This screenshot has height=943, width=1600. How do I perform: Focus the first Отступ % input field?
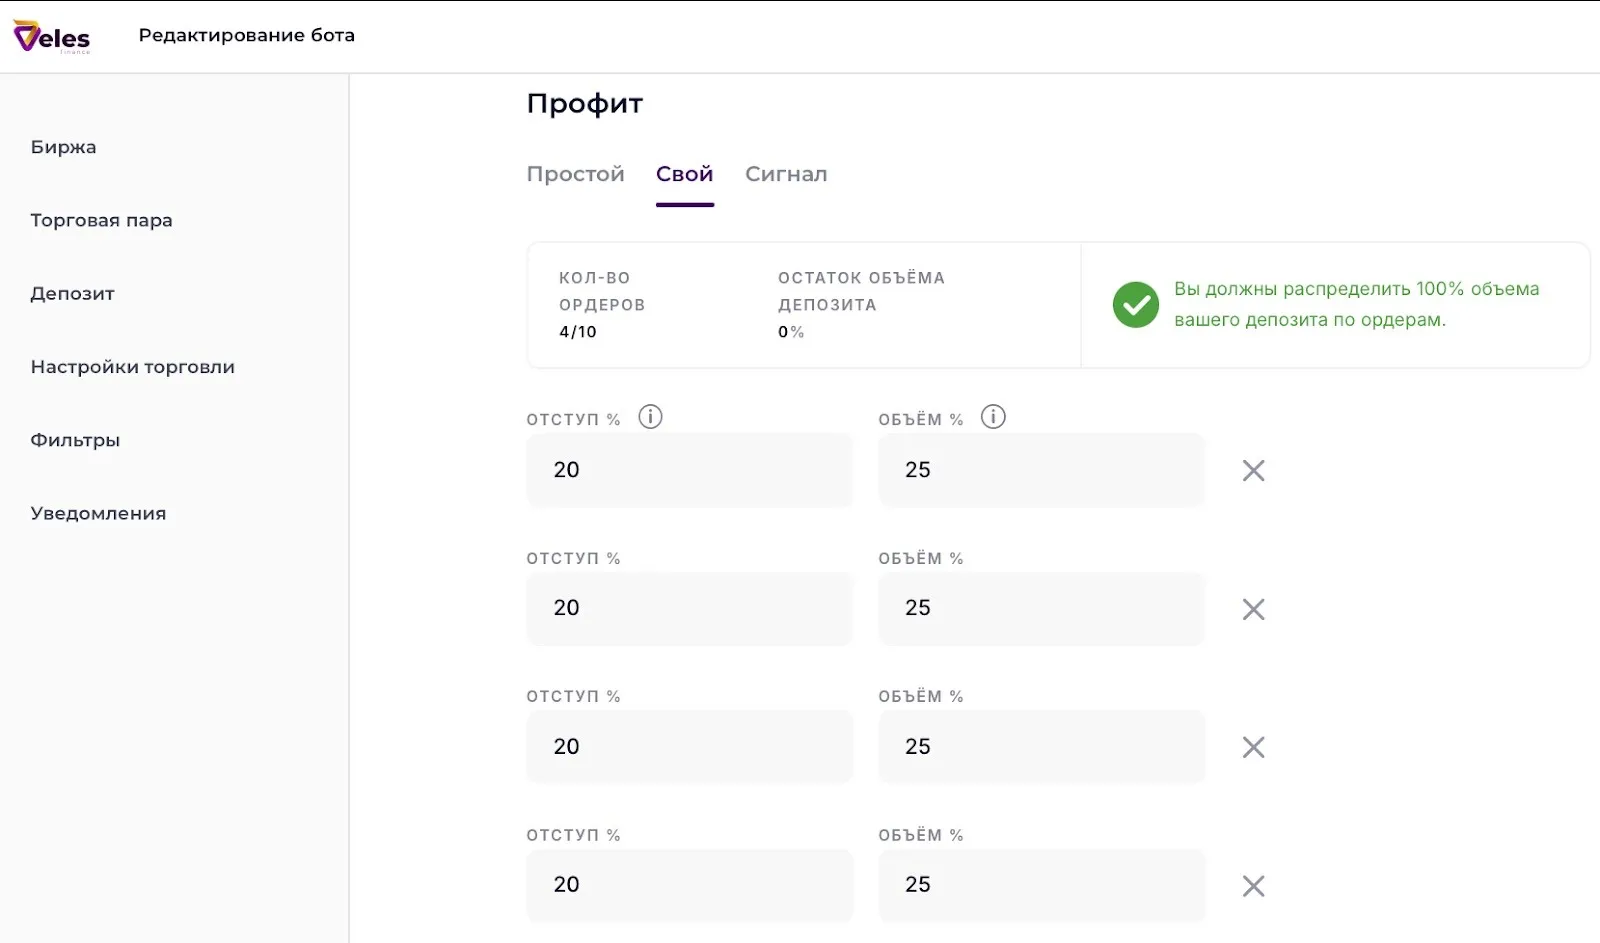pos(689,470)
